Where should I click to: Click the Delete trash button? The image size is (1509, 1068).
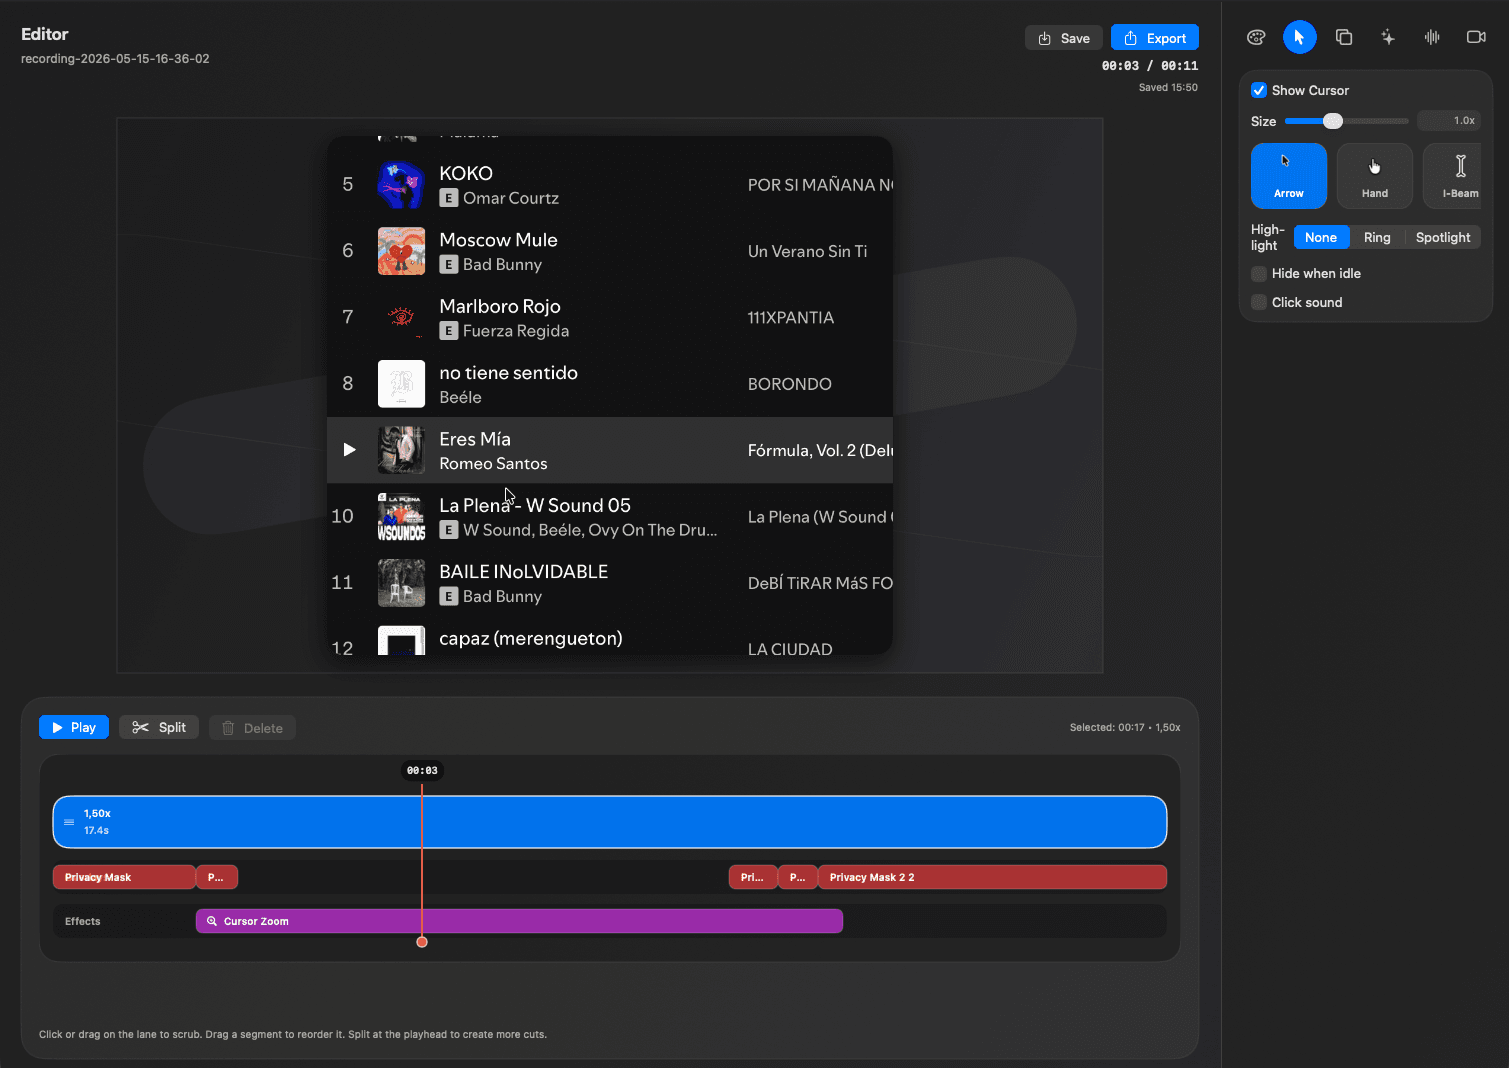tap(252, 728)
